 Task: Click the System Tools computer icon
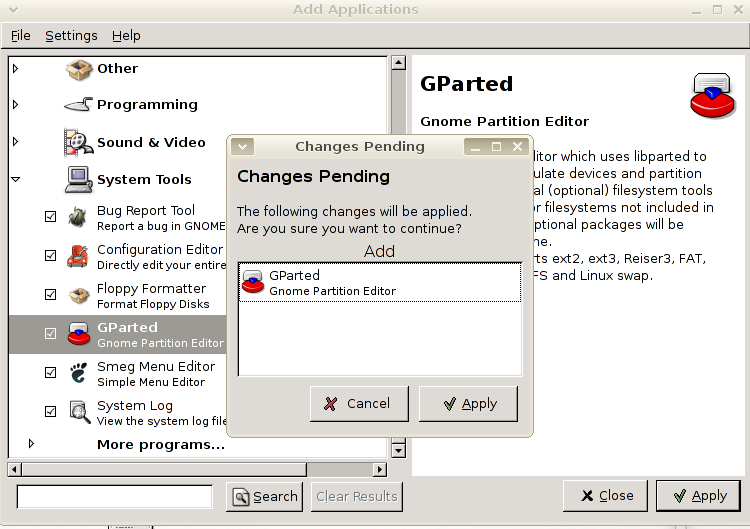point(78,179)
